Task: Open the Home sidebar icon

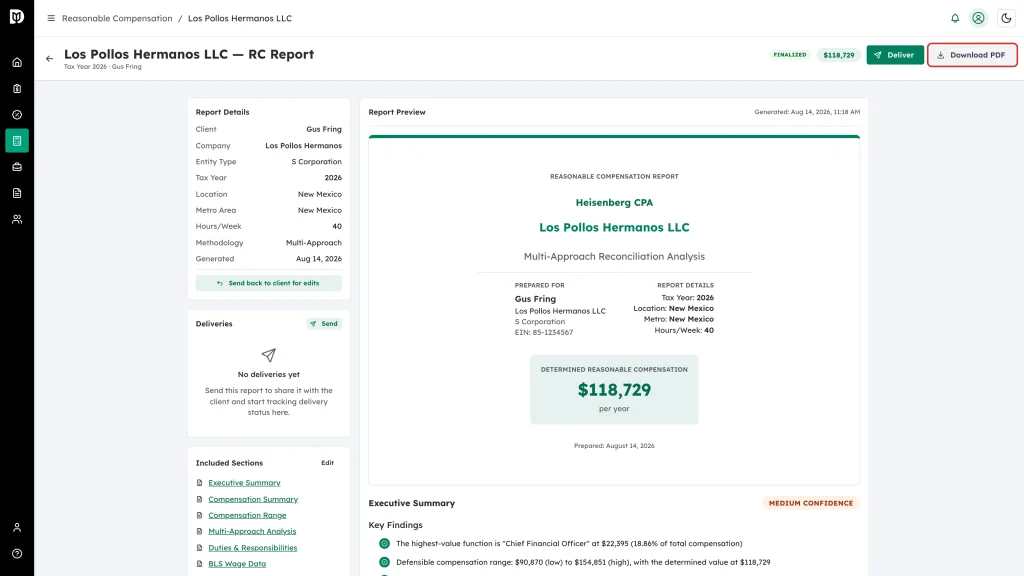Action: 17,63
